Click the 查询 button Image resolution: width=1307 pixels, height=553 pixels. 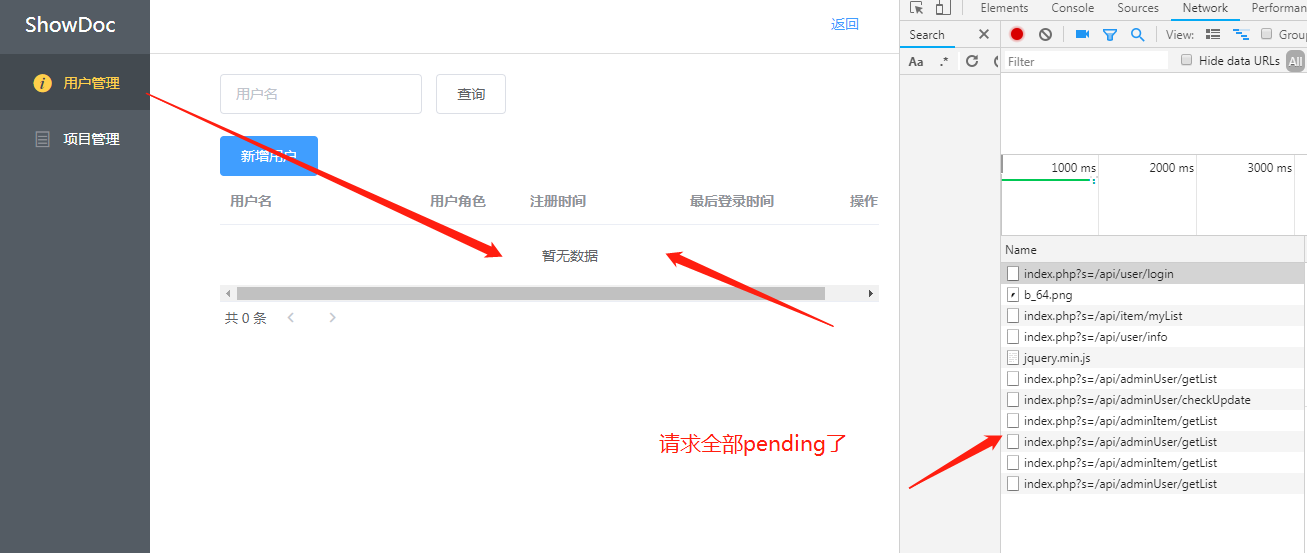pyautogui.click(x=471, y=94)
